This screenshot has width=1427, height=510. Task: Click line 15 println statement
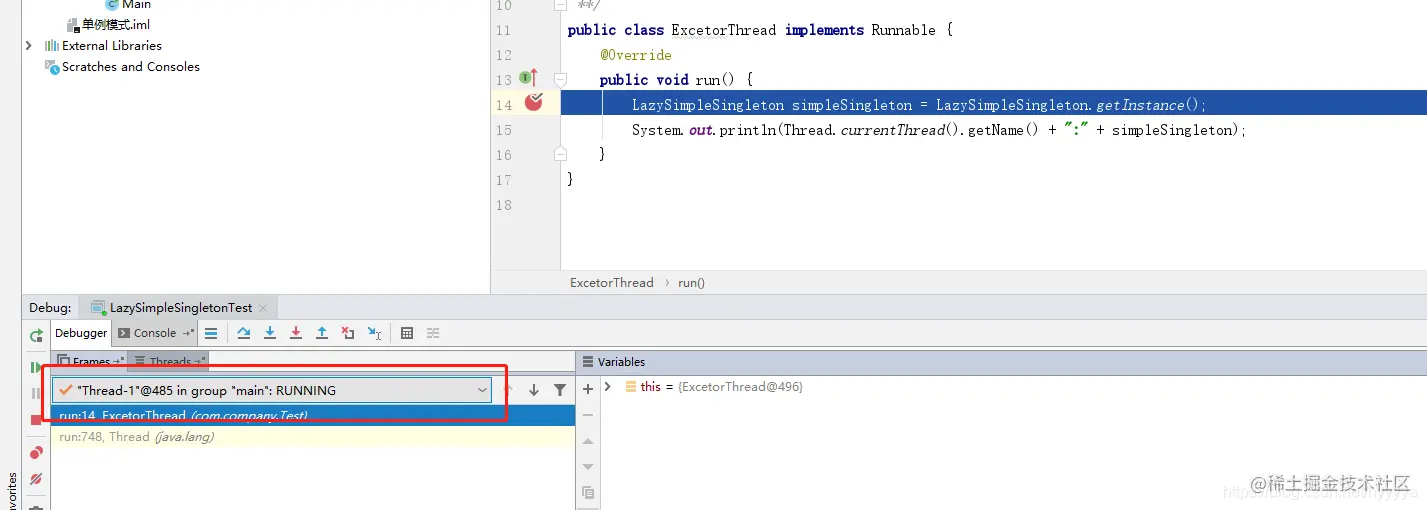(939, 130)
